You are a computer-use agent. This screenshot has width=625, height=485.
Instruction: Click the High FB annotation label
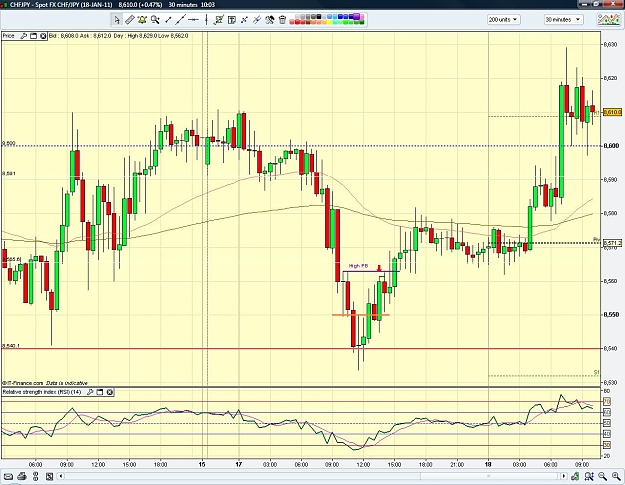tap(358, 266)
